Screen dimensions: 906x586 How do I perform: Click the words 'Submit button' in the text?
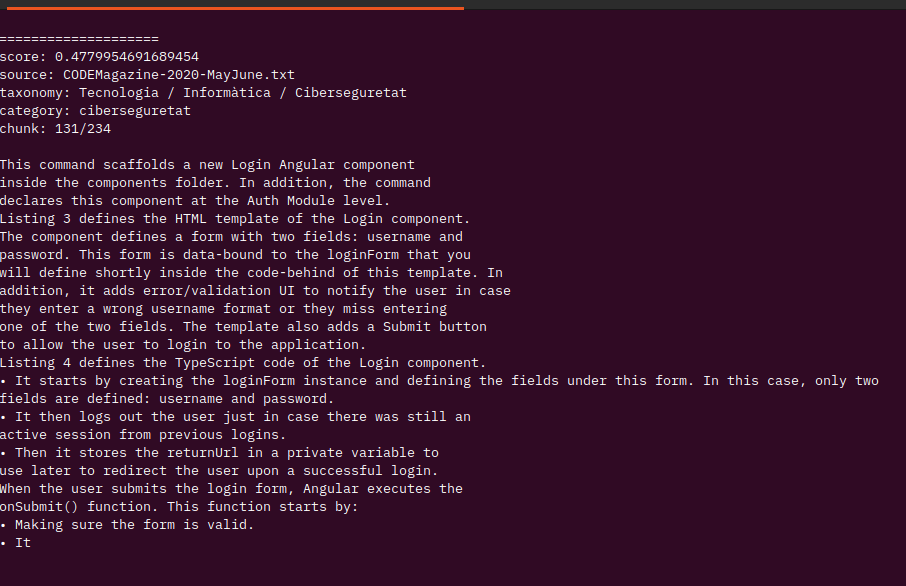435,327
